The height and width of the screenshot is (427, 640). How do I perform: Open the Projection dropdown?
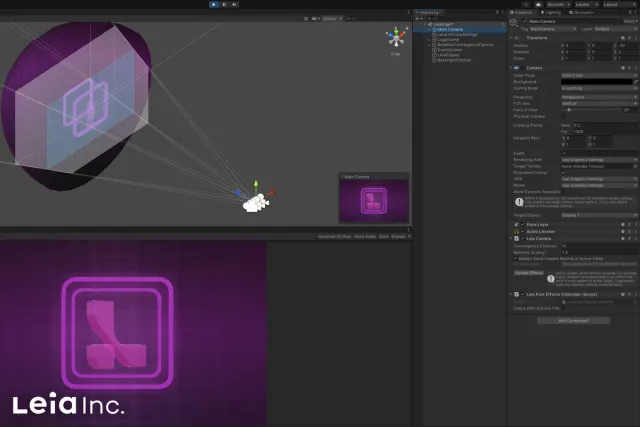[599, 97]
